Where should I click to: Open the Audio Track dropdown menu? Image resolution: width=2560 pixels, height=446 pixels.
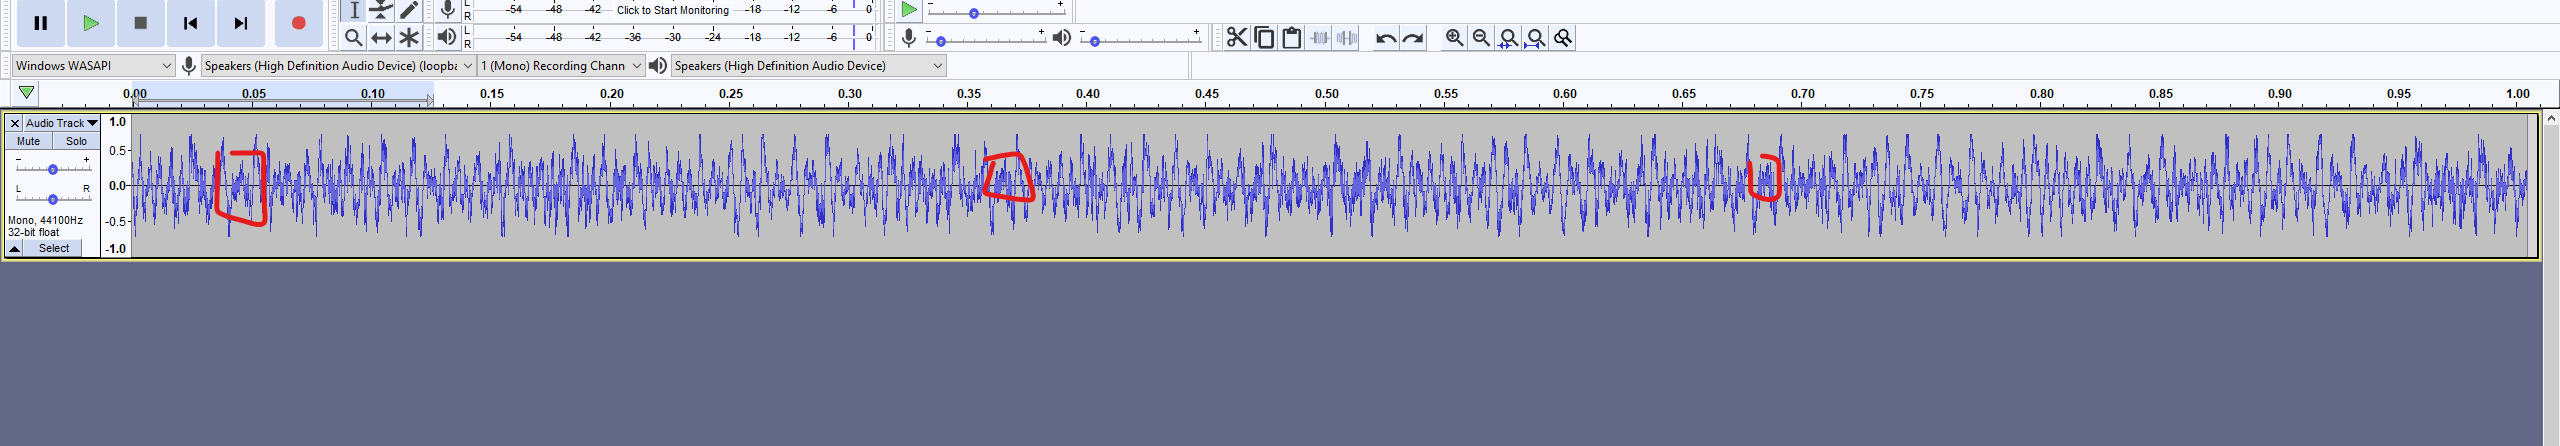[61, 123]
